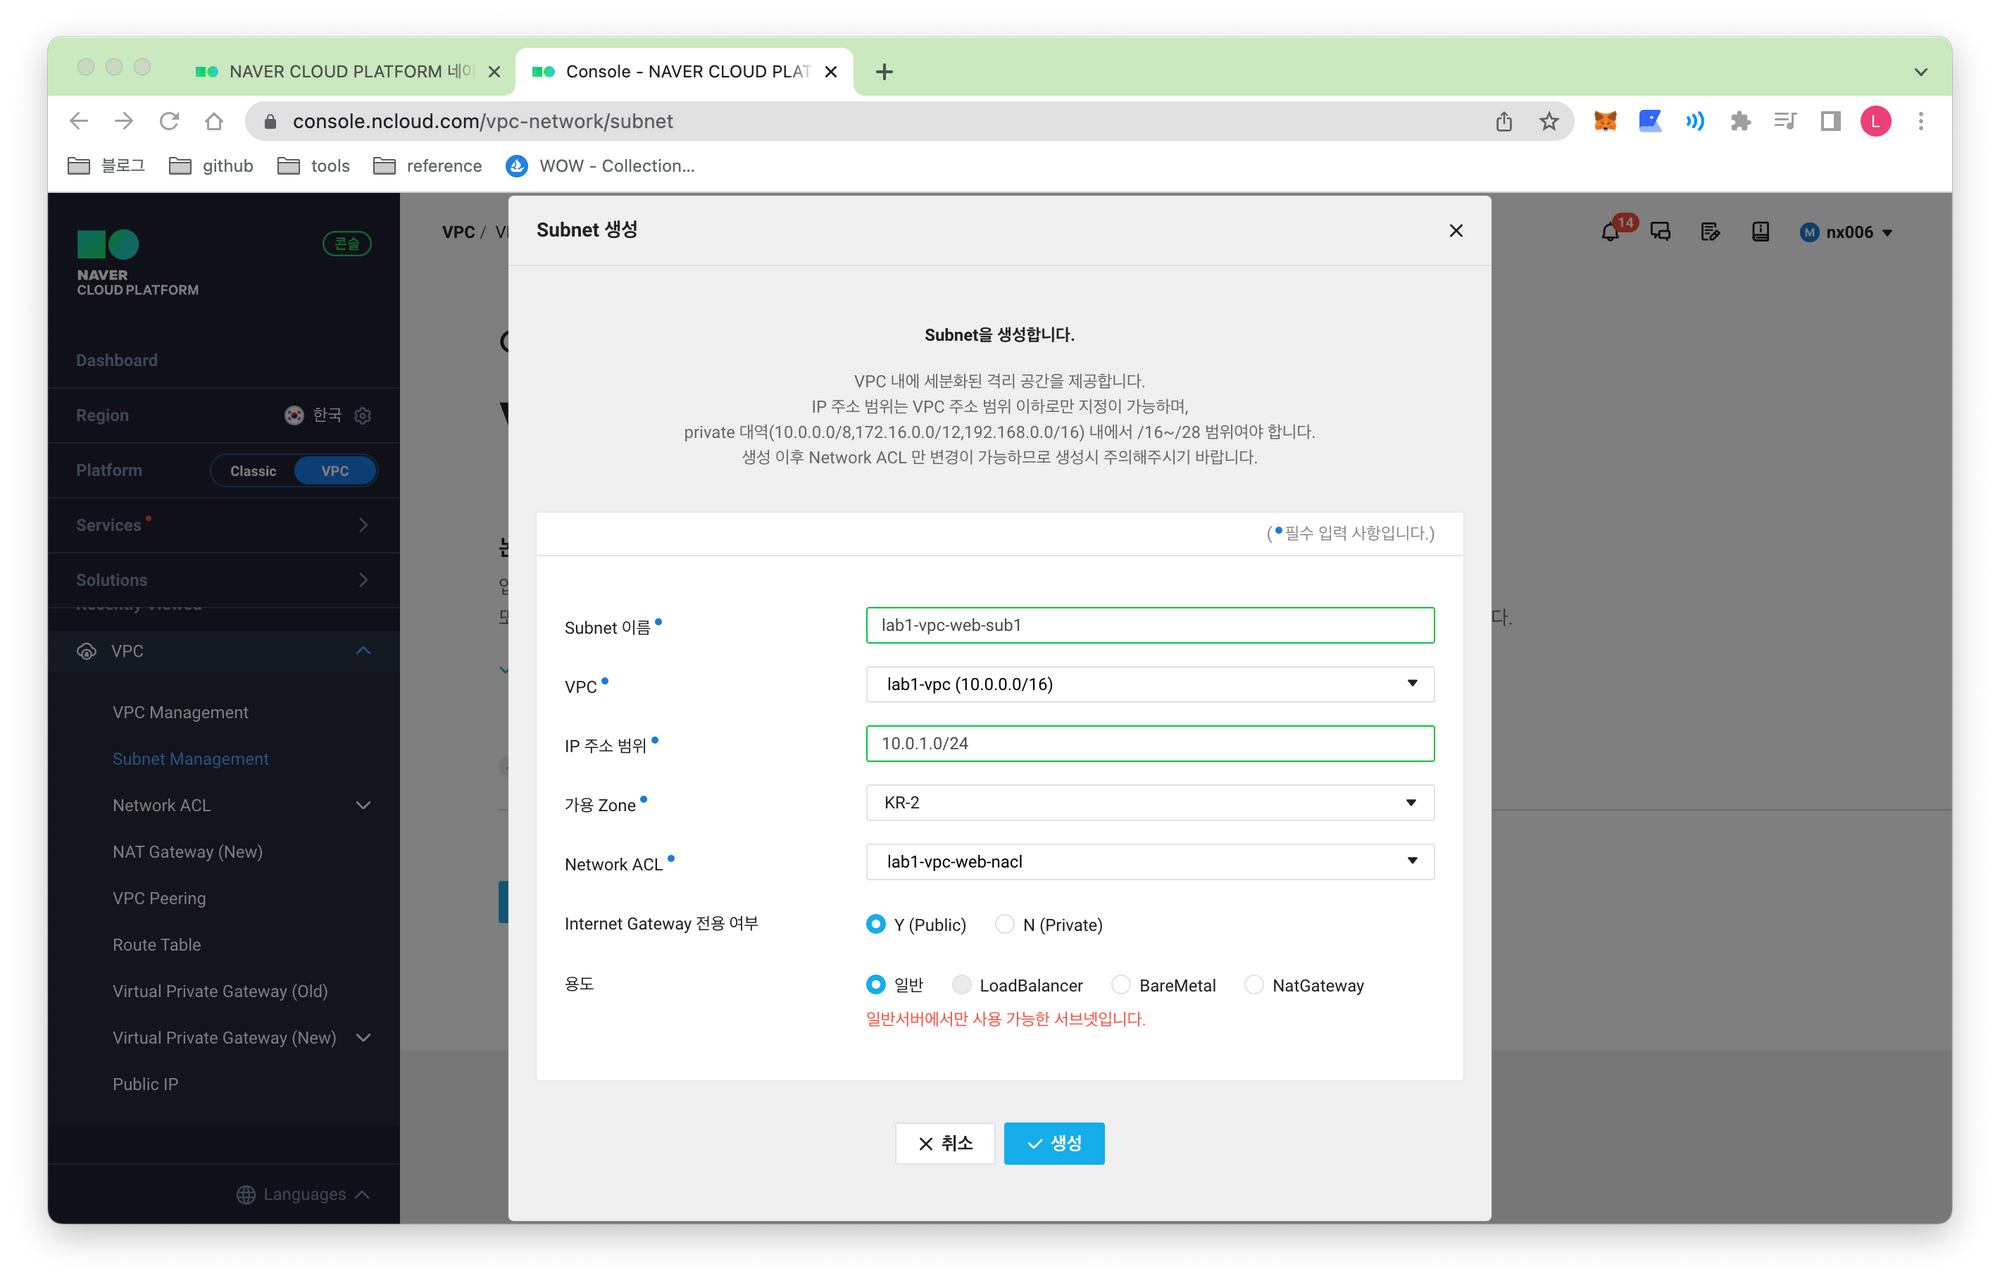
Task: Open Route Table in sidebar
Action: 156,944
